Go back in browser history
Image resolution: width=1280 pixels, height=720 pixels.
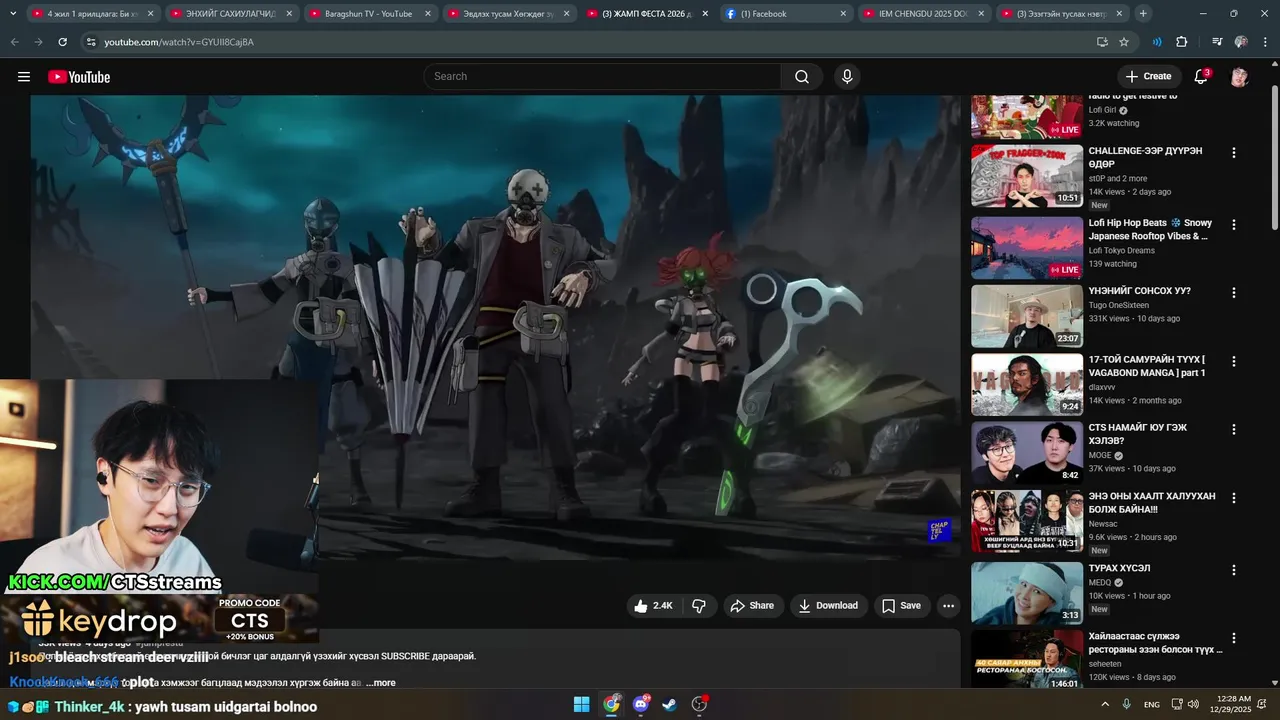14,42
